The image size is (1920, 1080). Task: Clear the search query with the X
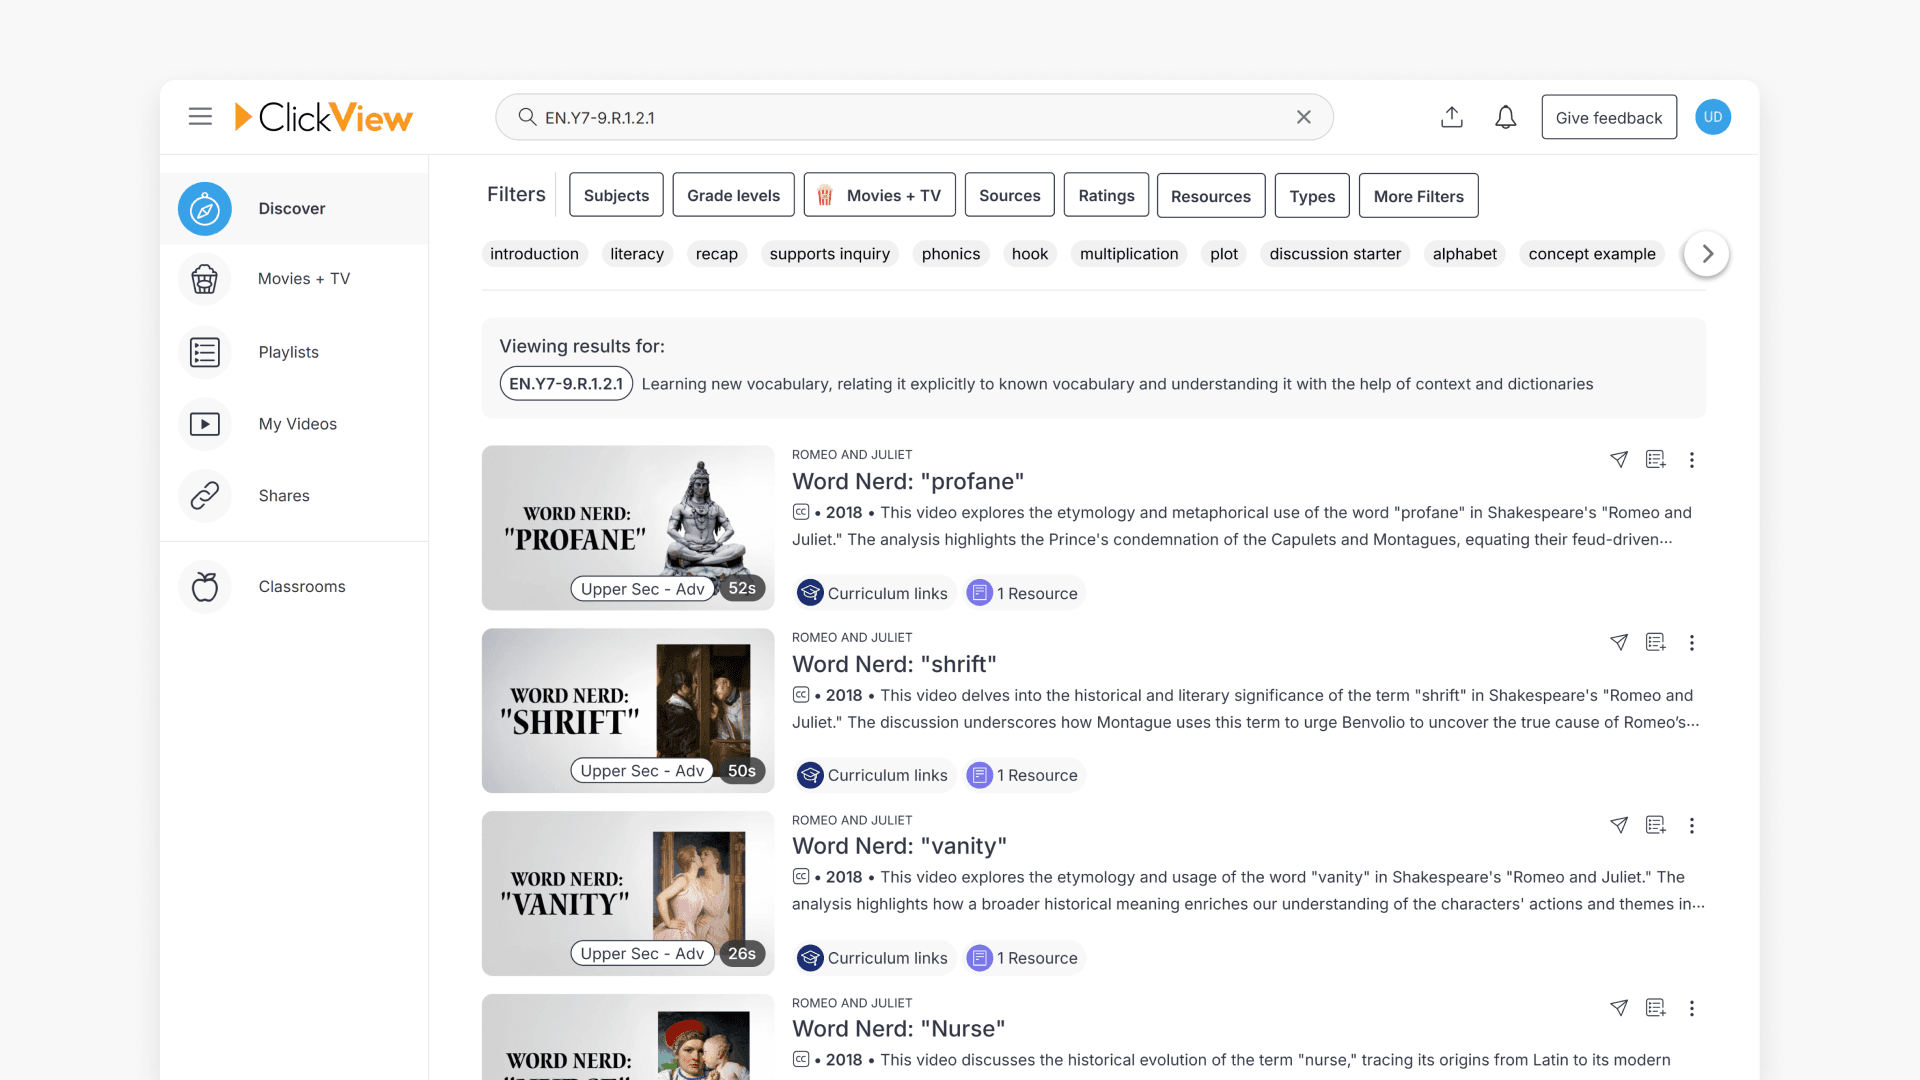(1303, 117)
